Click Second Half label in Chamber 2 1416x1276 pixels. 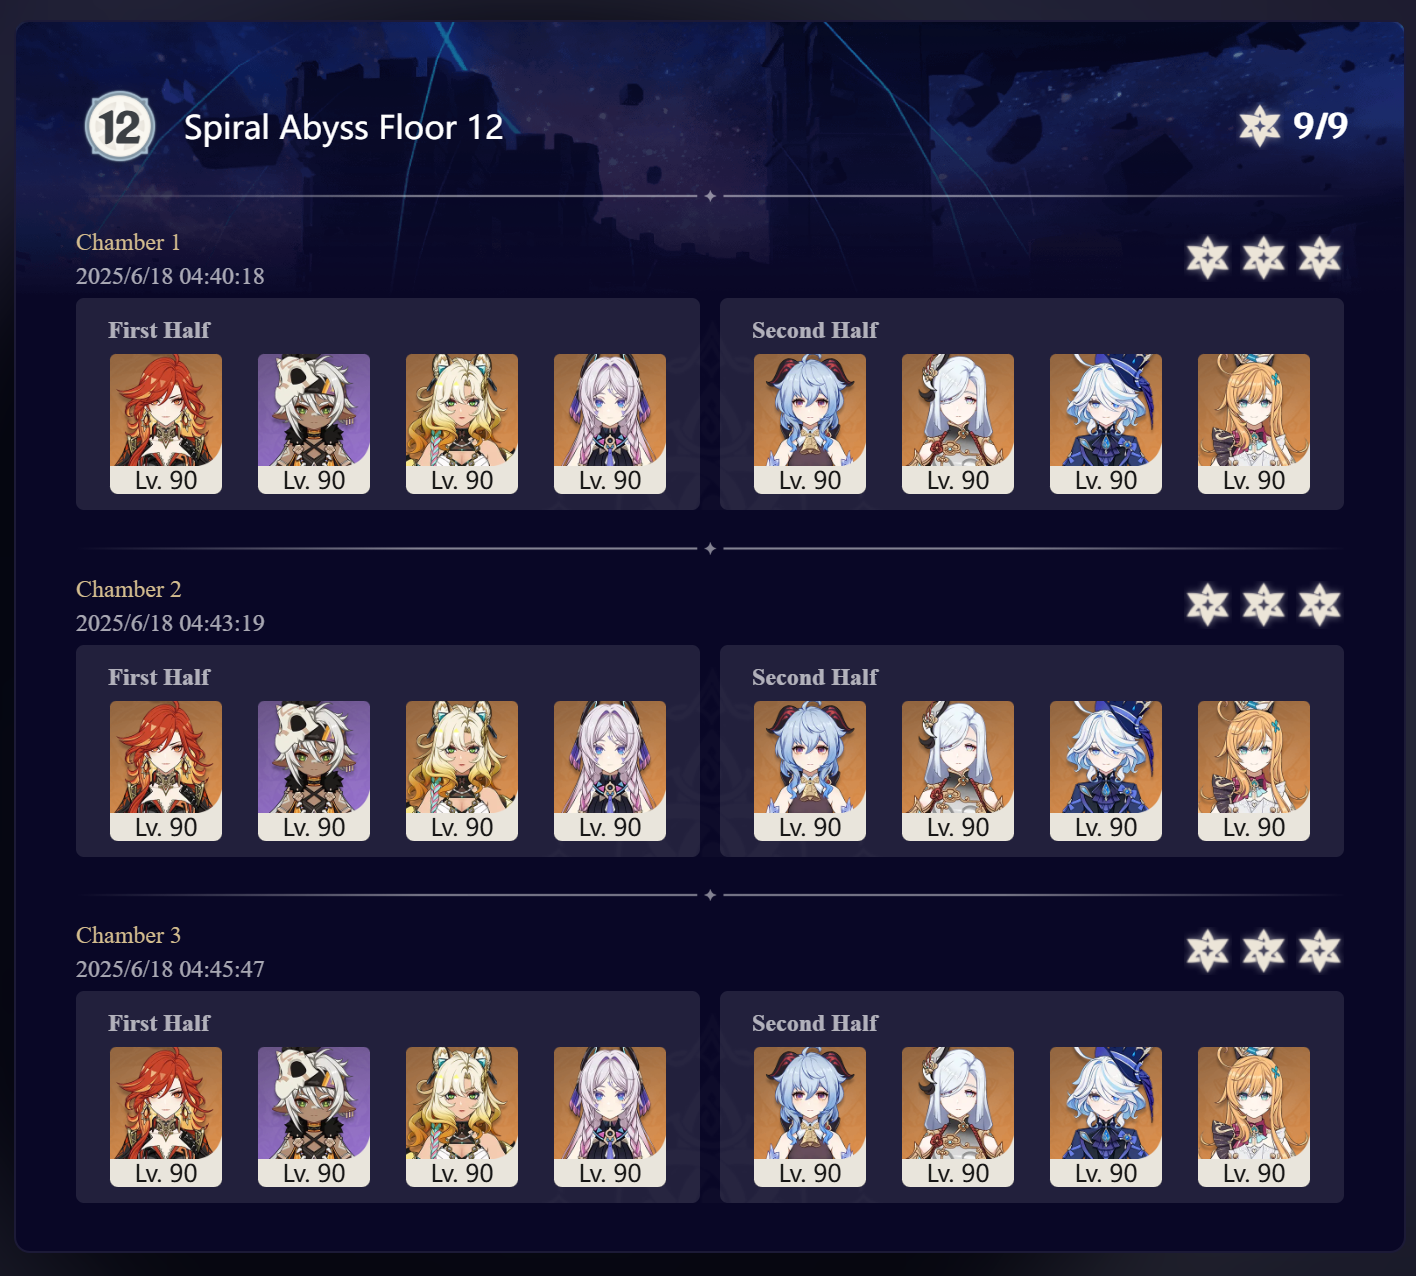[x=815, y=677]
